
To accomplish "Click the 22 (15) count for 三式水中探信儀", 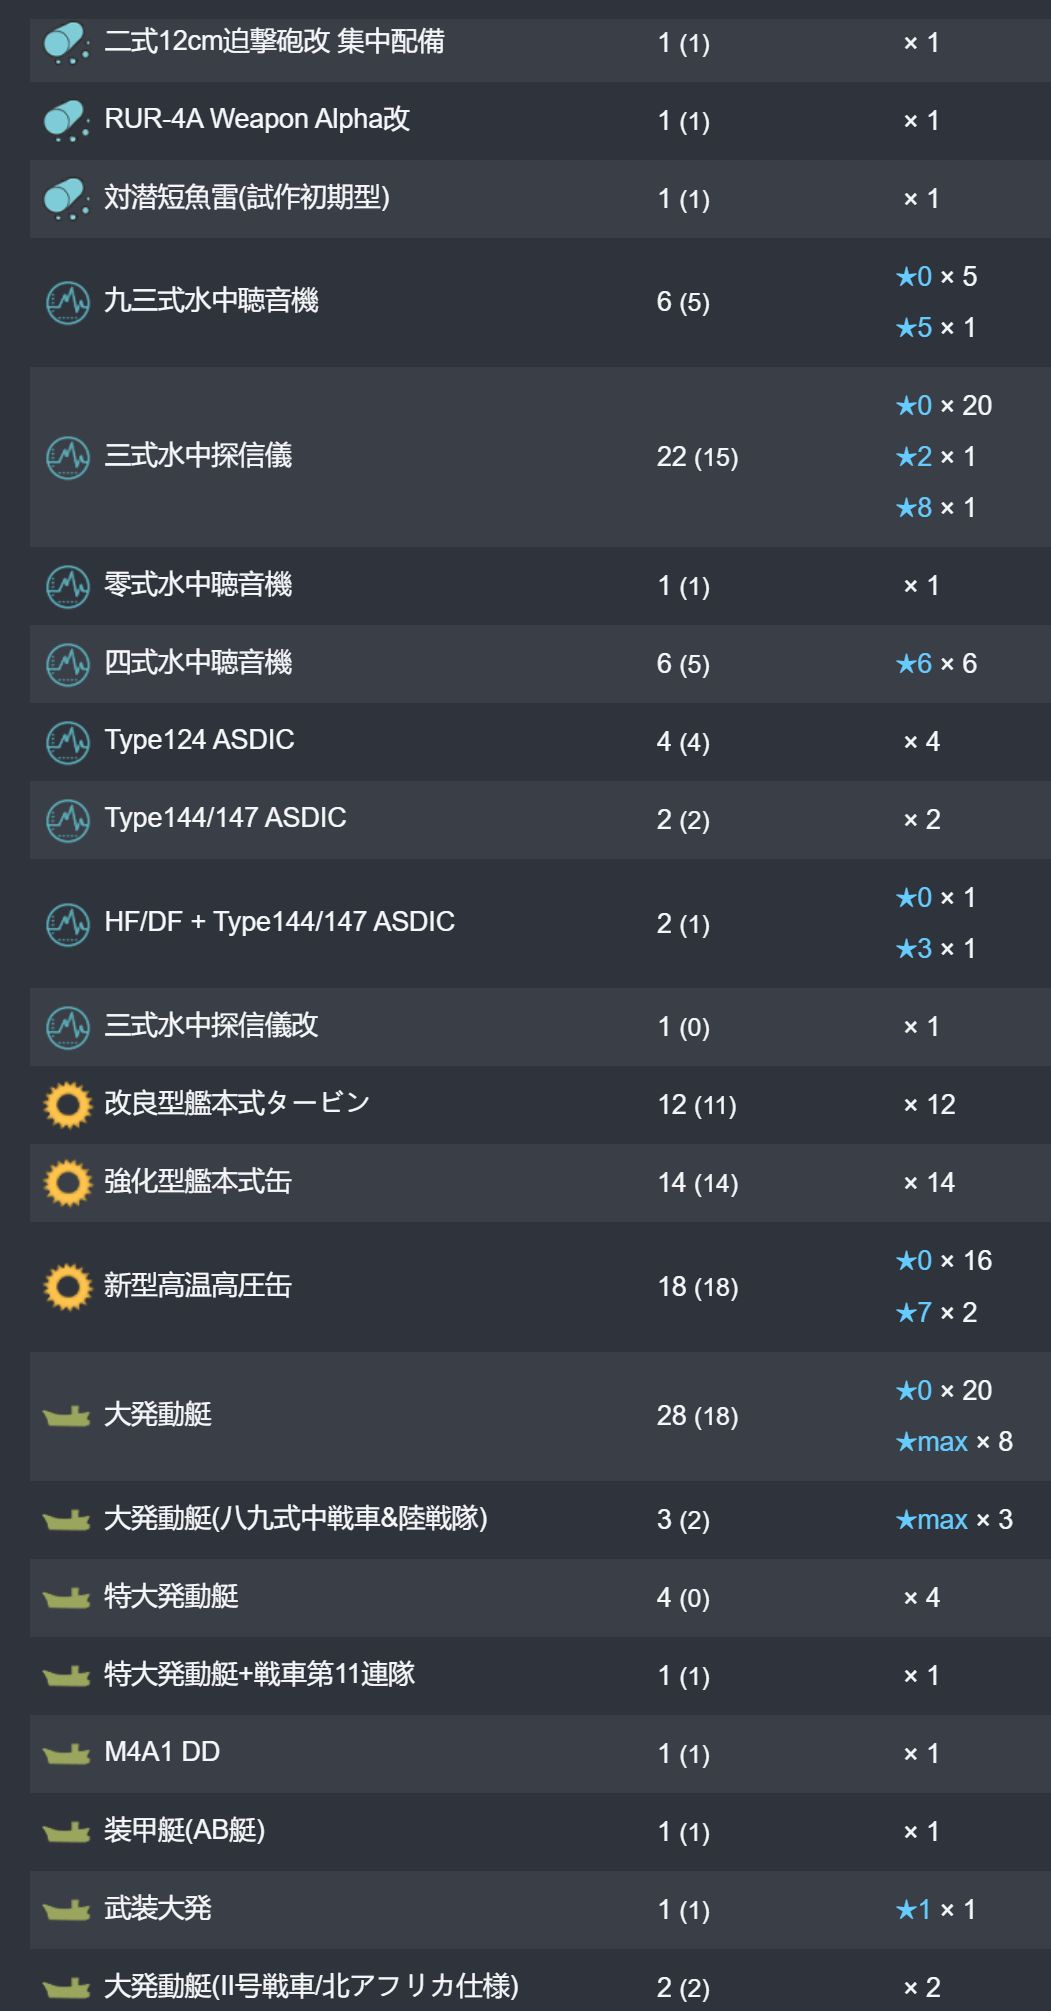I will [697, 458].
